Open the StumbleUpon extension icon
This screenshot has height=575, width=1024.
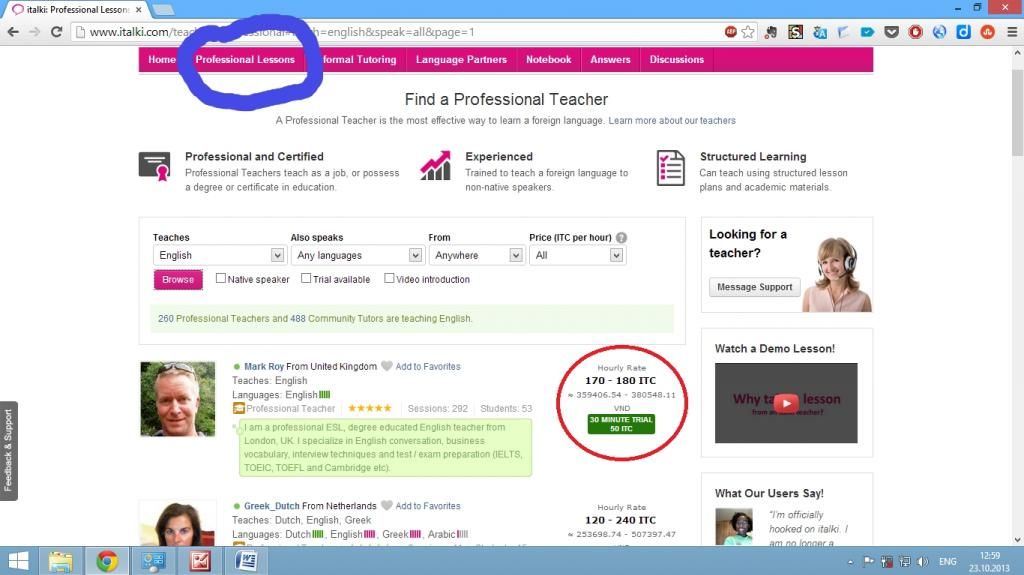987,32
